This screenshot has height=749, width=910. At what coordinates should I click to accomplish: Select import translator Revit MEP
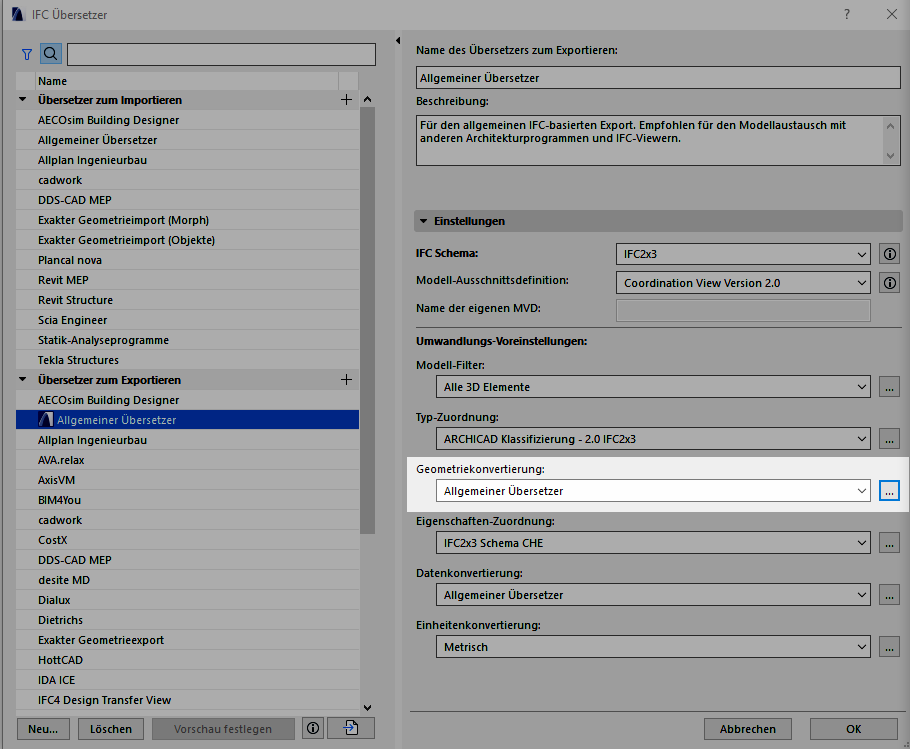pos(187,280)
